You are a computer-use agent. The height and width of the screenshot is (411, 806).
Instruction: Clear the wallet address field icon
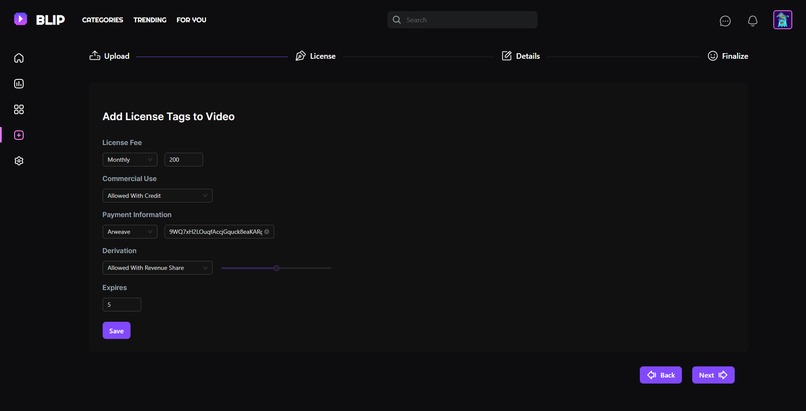click(x=267, y=232)
